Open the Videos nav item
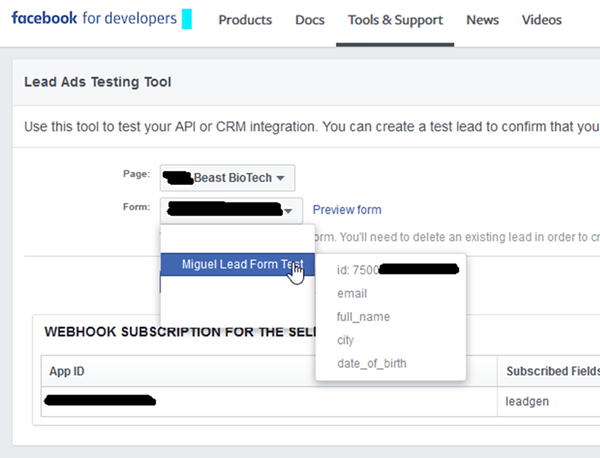 pyautogui.click(x=541, y=20)
